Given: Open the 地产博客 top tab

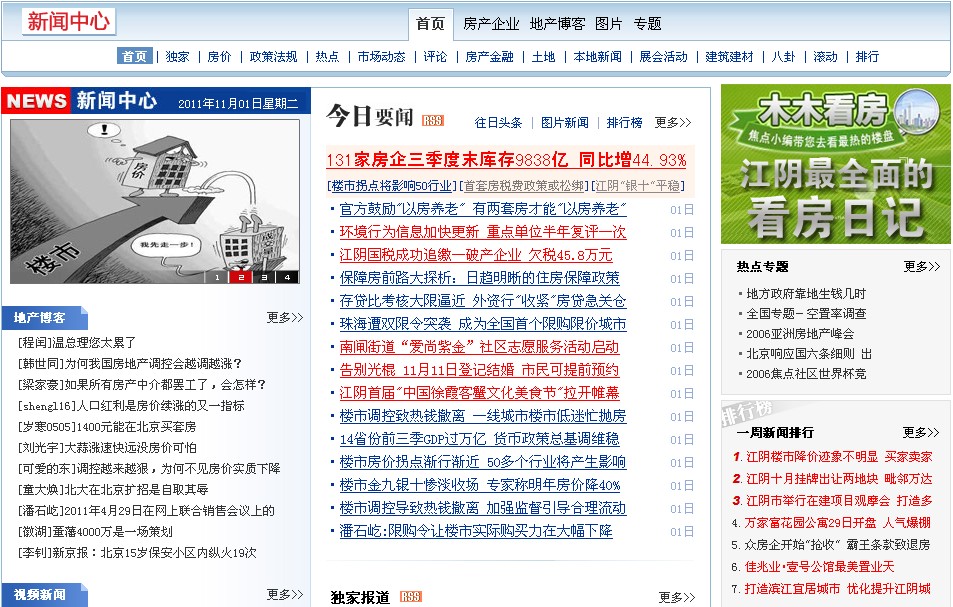Looking at the screenshot, I should pos(557,23).
